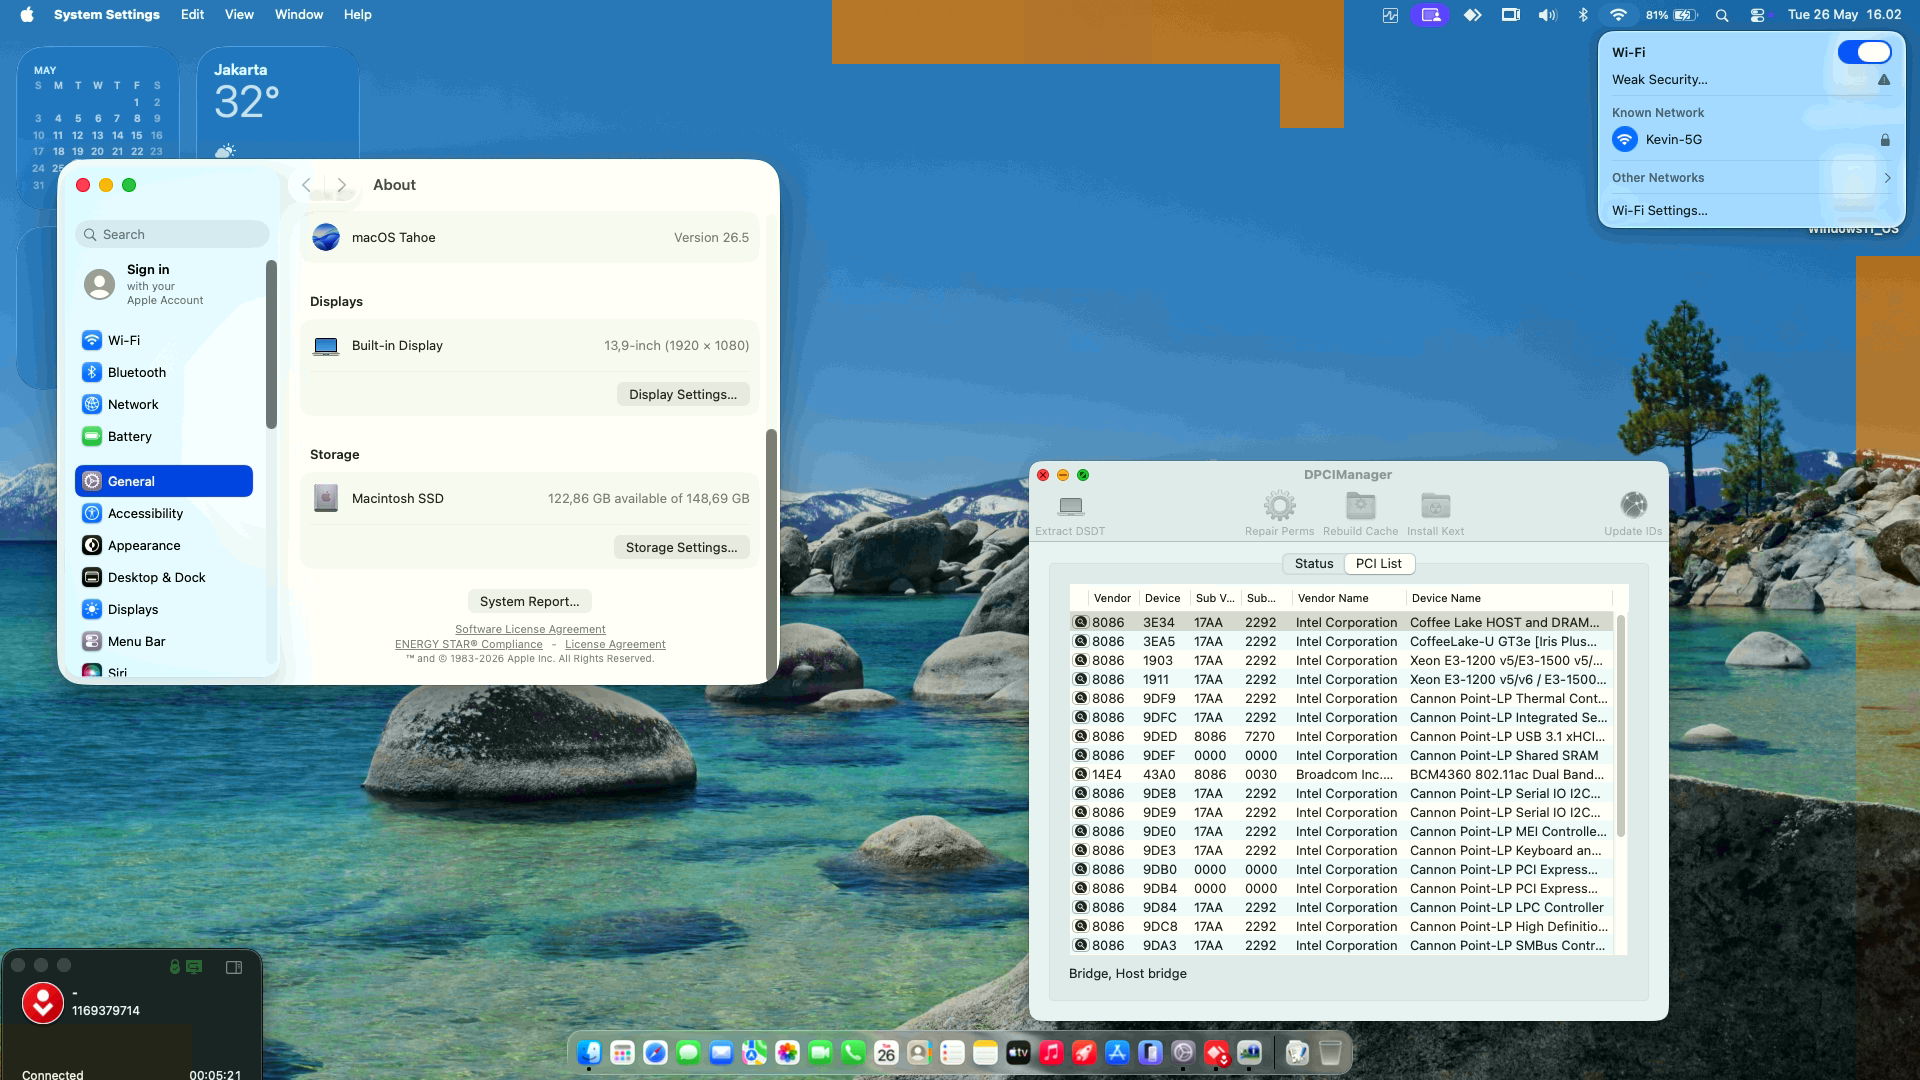
Task: Select the Broadcom BCM4360 row
Action: (1342, 774)
